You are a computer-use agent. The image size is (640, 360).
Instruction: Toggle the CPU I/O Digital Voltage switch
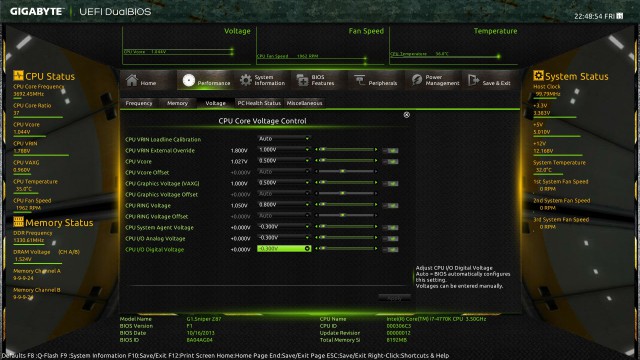[x=391, y=249]
